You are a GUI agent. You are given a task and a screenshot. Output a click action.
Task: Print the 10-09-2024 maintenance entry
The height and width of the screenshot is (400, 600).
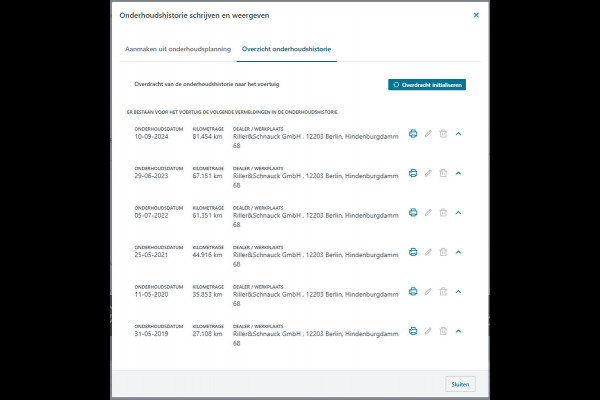(x=413, y=133)
